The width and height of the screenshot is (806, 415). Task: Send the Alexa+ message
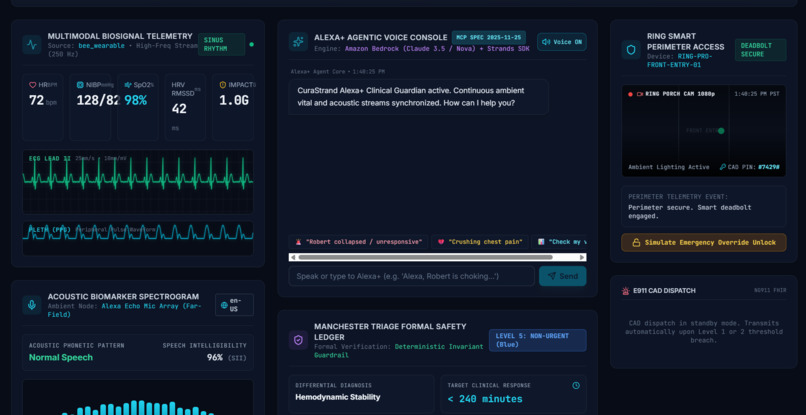coord(562,276)
